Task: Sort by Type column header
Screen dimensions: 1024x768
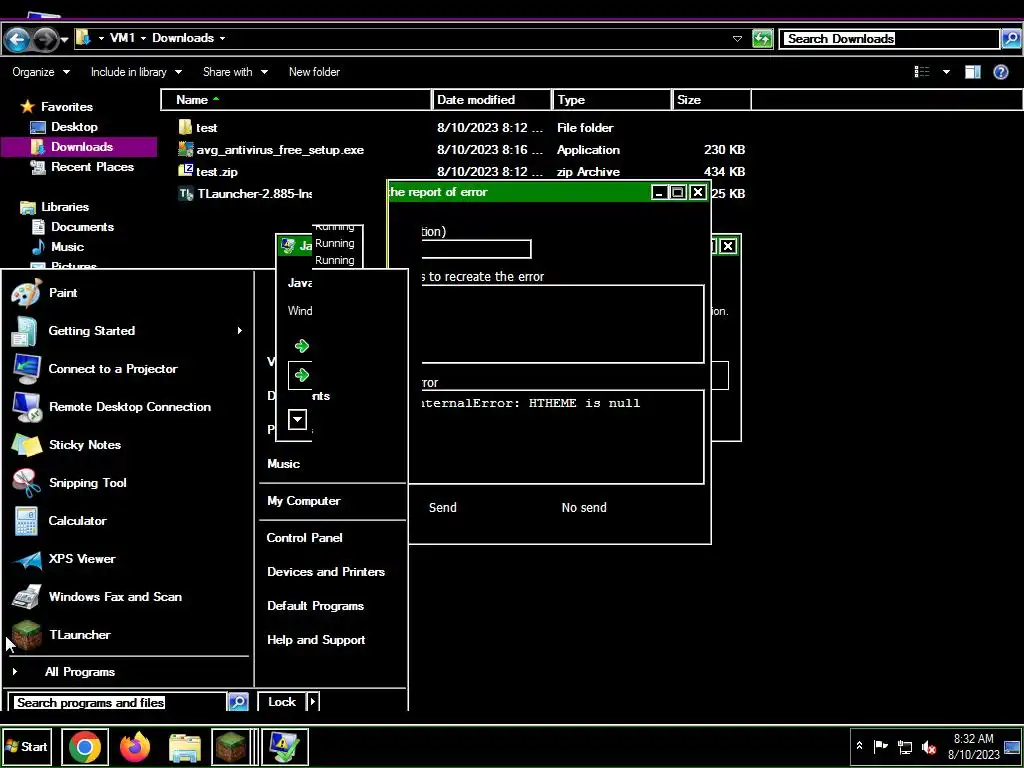Action: pos(612,100)
